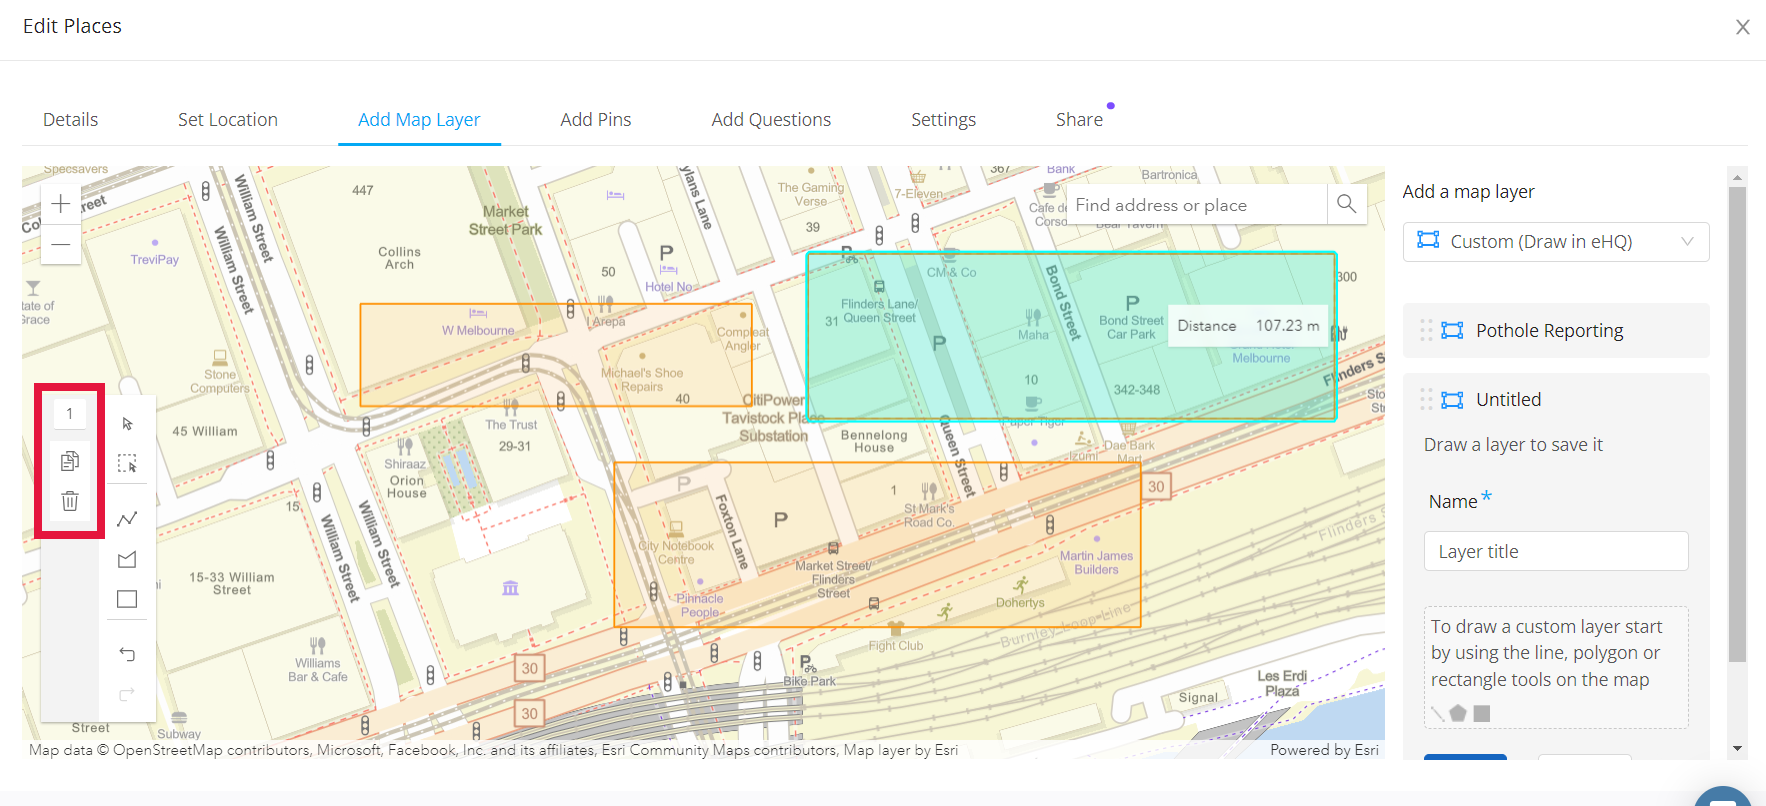Click the side panel scrollbar
The height and width of the screenshot is (806, 1766).
[x=1738, y=424]
